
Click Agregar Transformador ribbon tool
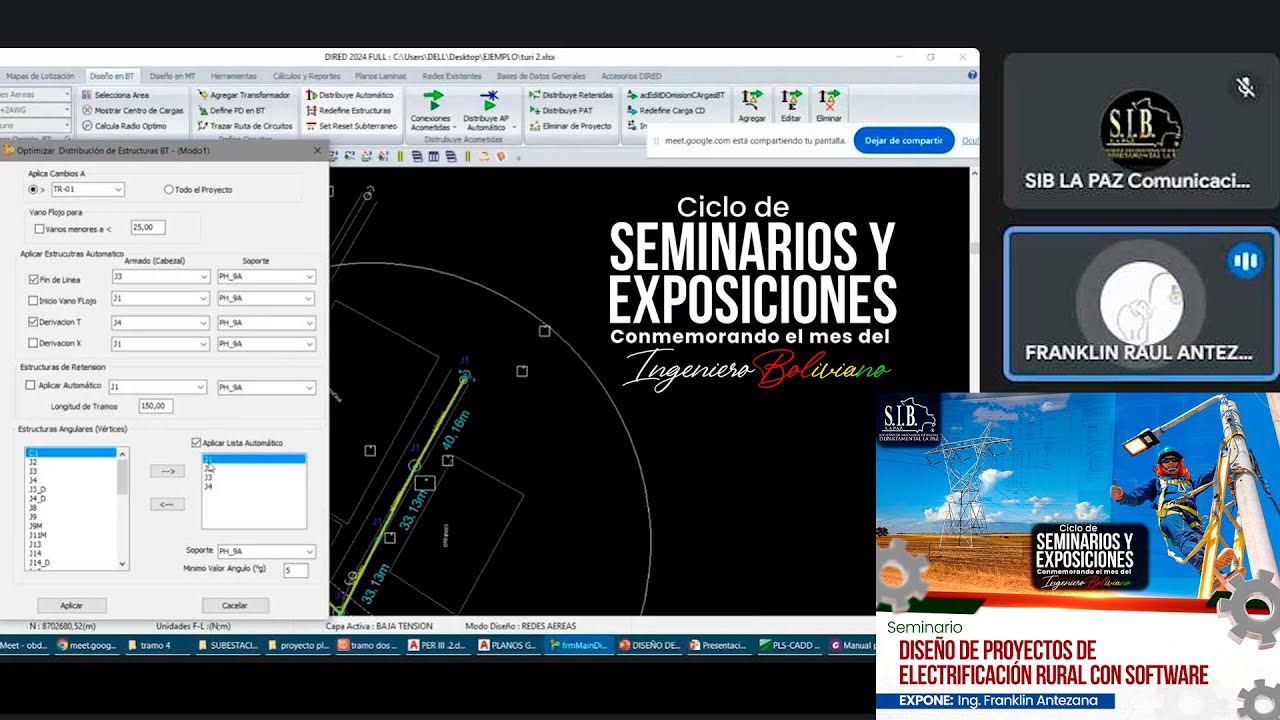click(x=243, y=95)
